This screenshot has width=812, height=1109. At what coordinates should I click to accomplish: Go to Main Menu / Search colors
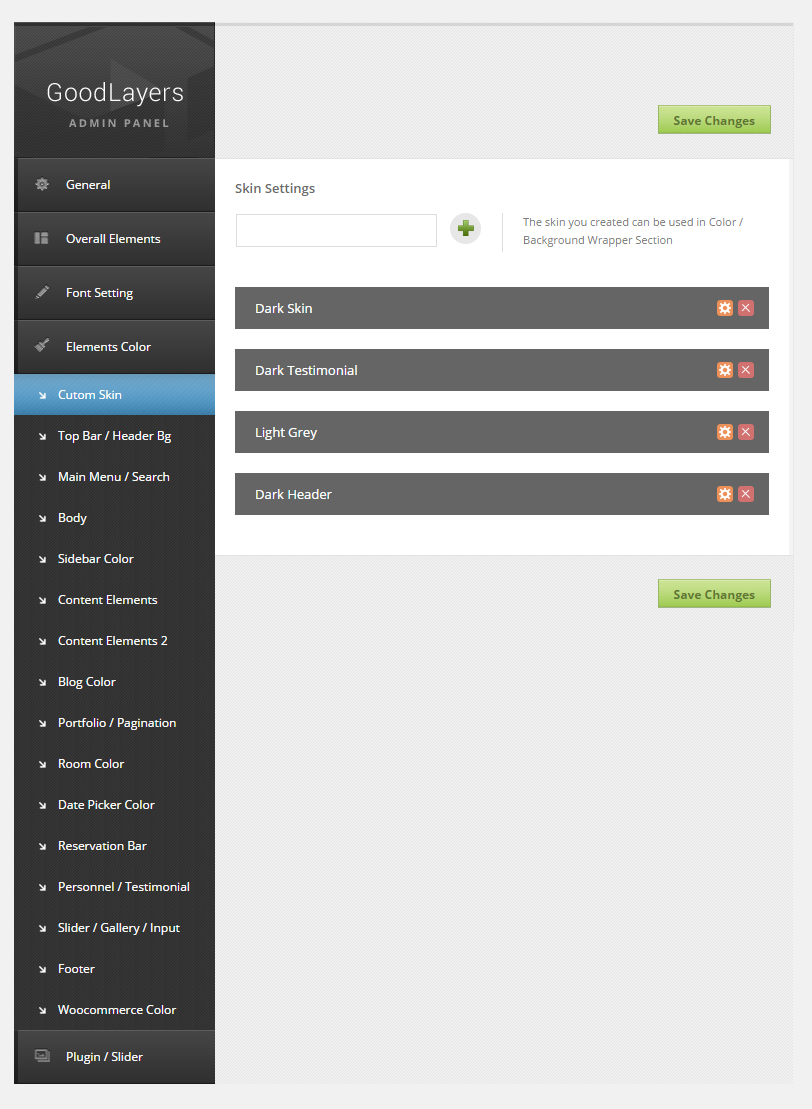(115, 477)
